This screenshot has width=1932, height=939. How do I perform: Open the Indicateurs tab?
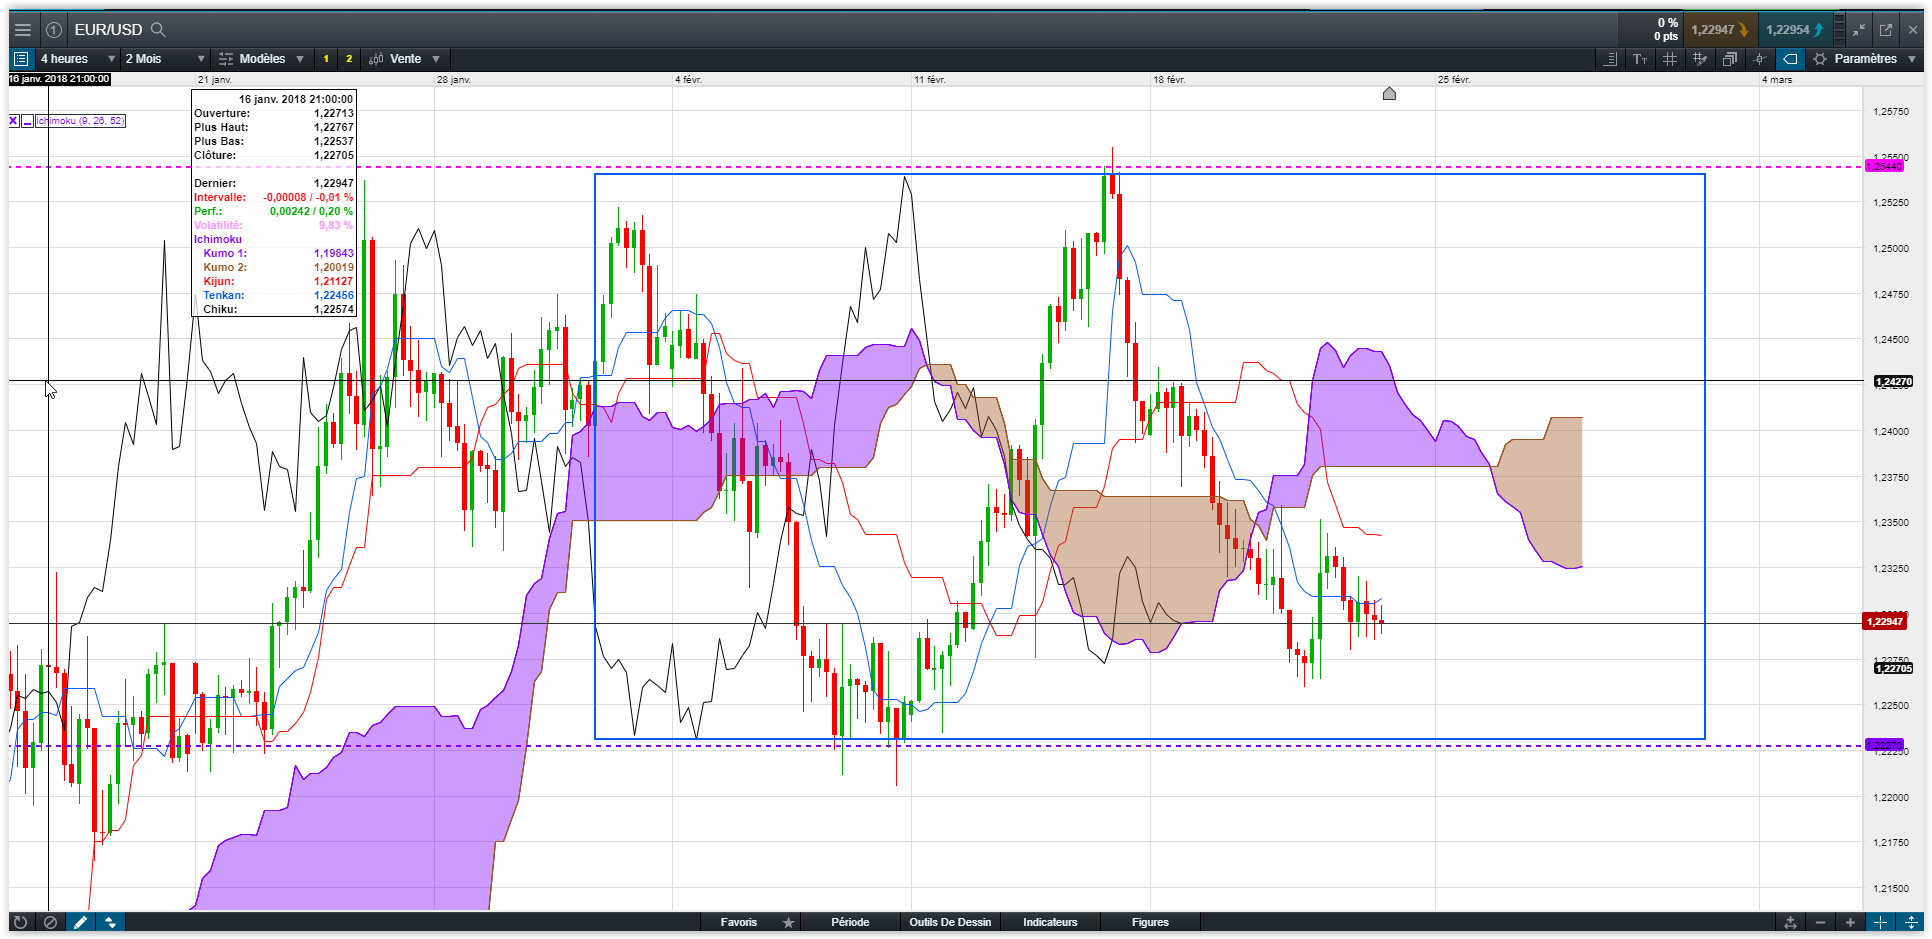1050,922
